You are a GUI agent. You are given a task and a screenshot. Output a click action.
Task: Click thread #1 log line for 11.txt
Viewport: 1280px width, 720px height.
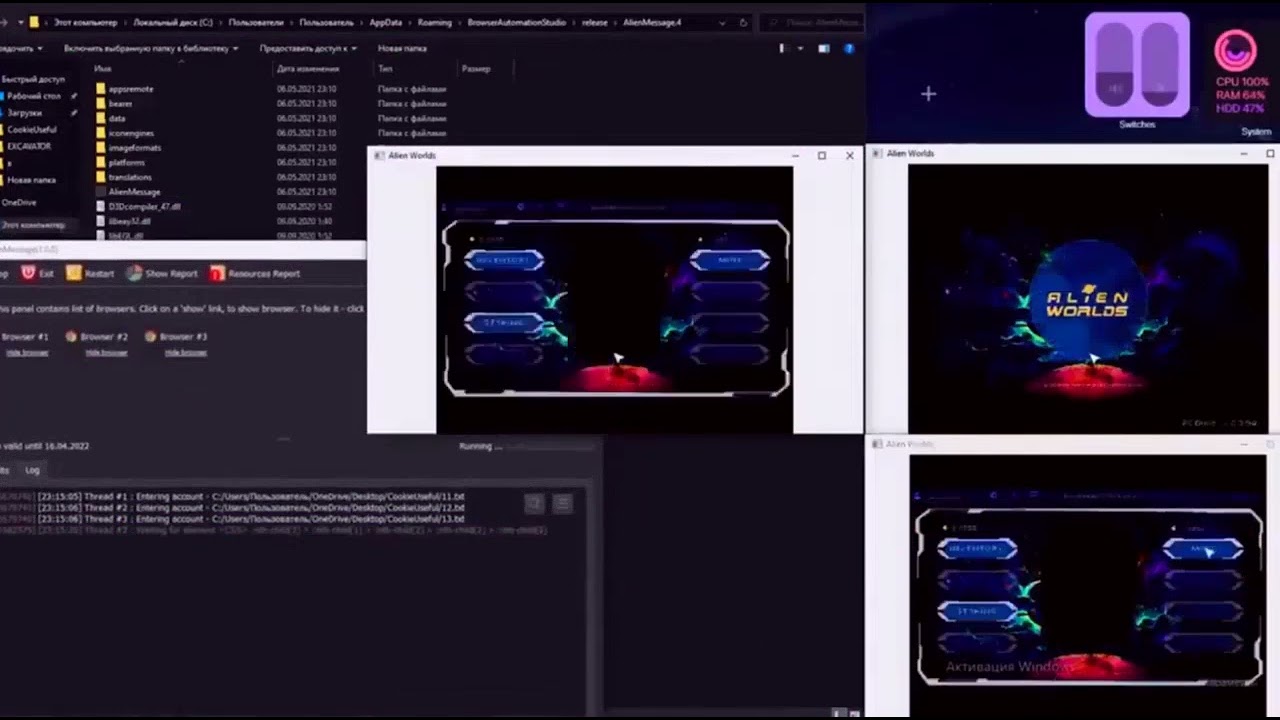pos(252,496)
